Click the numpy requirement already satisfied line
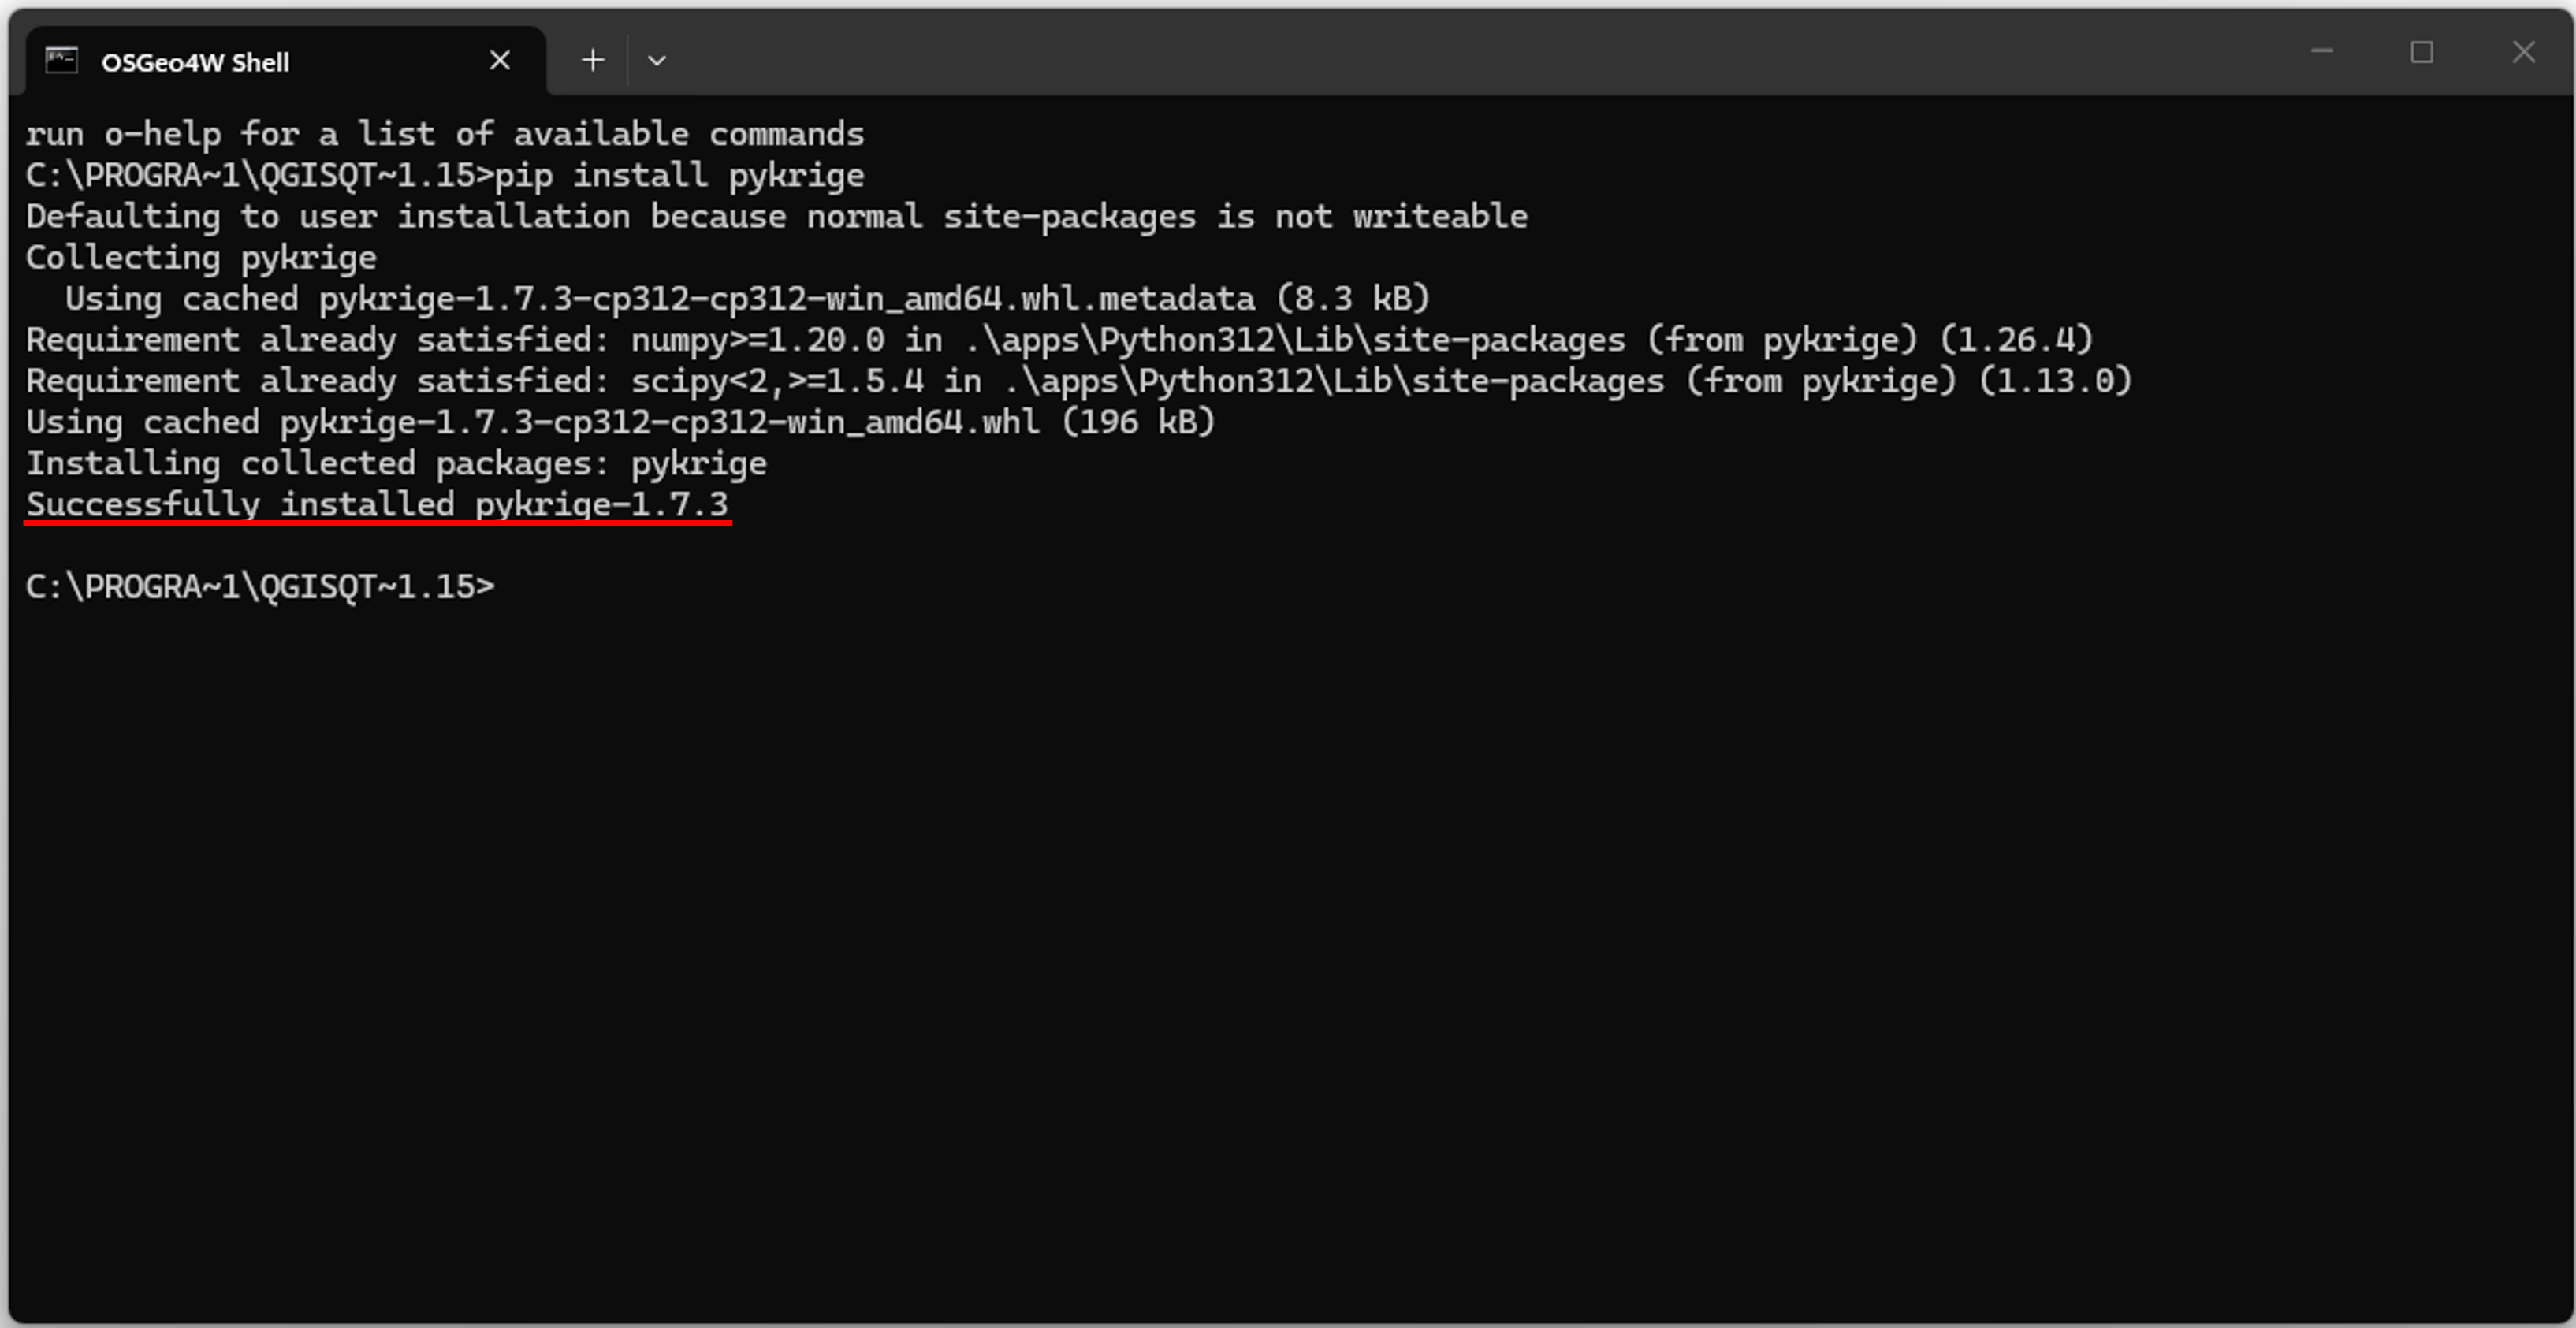This screenshot has height=1328, width=2576. coord(1059,340)
